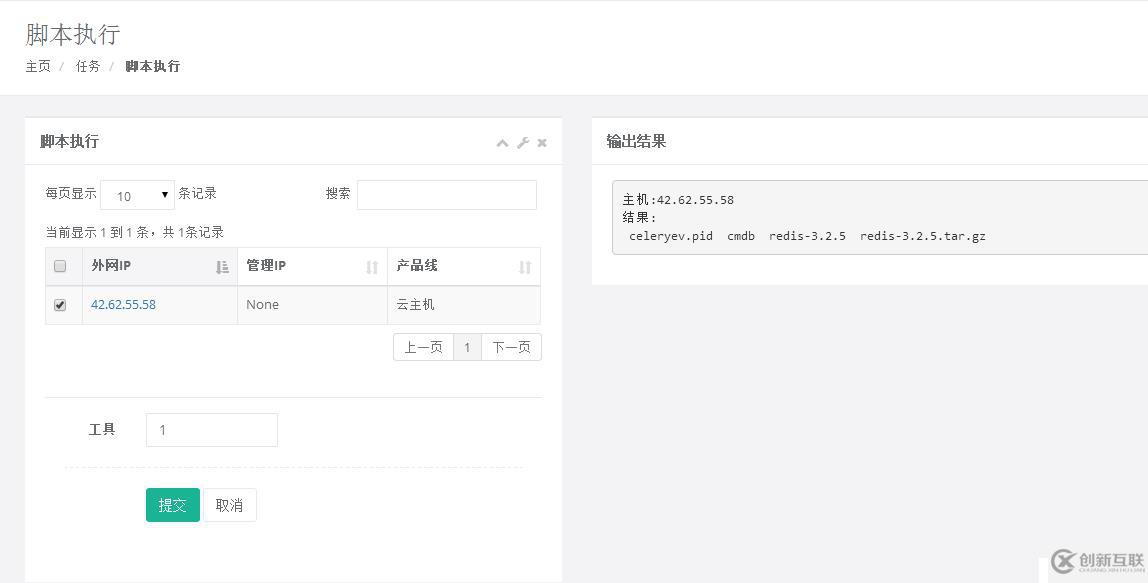Go to 上一页 previous page

423,347
